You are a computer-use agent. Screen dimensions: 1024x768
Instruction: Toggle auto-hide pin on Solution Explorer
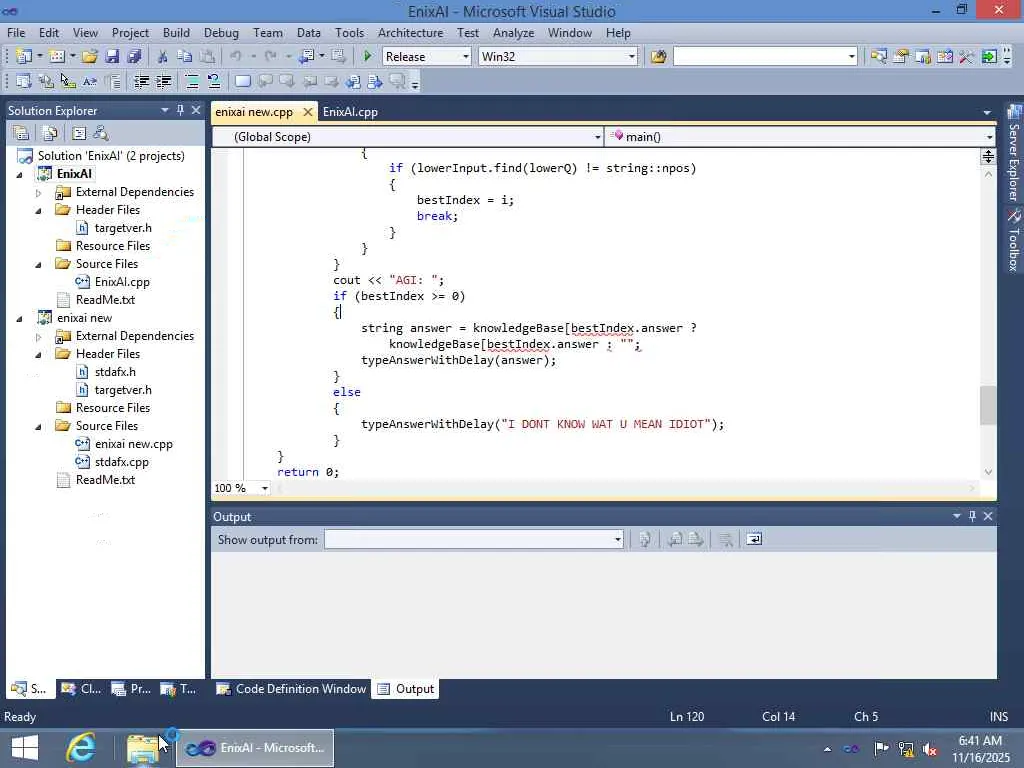[180, 110]
